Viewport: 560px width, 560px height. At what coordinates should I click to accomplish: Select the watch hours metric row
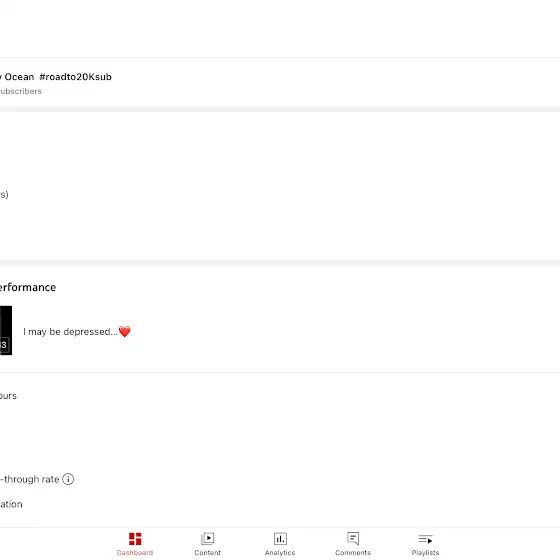(x=280, y=396)
